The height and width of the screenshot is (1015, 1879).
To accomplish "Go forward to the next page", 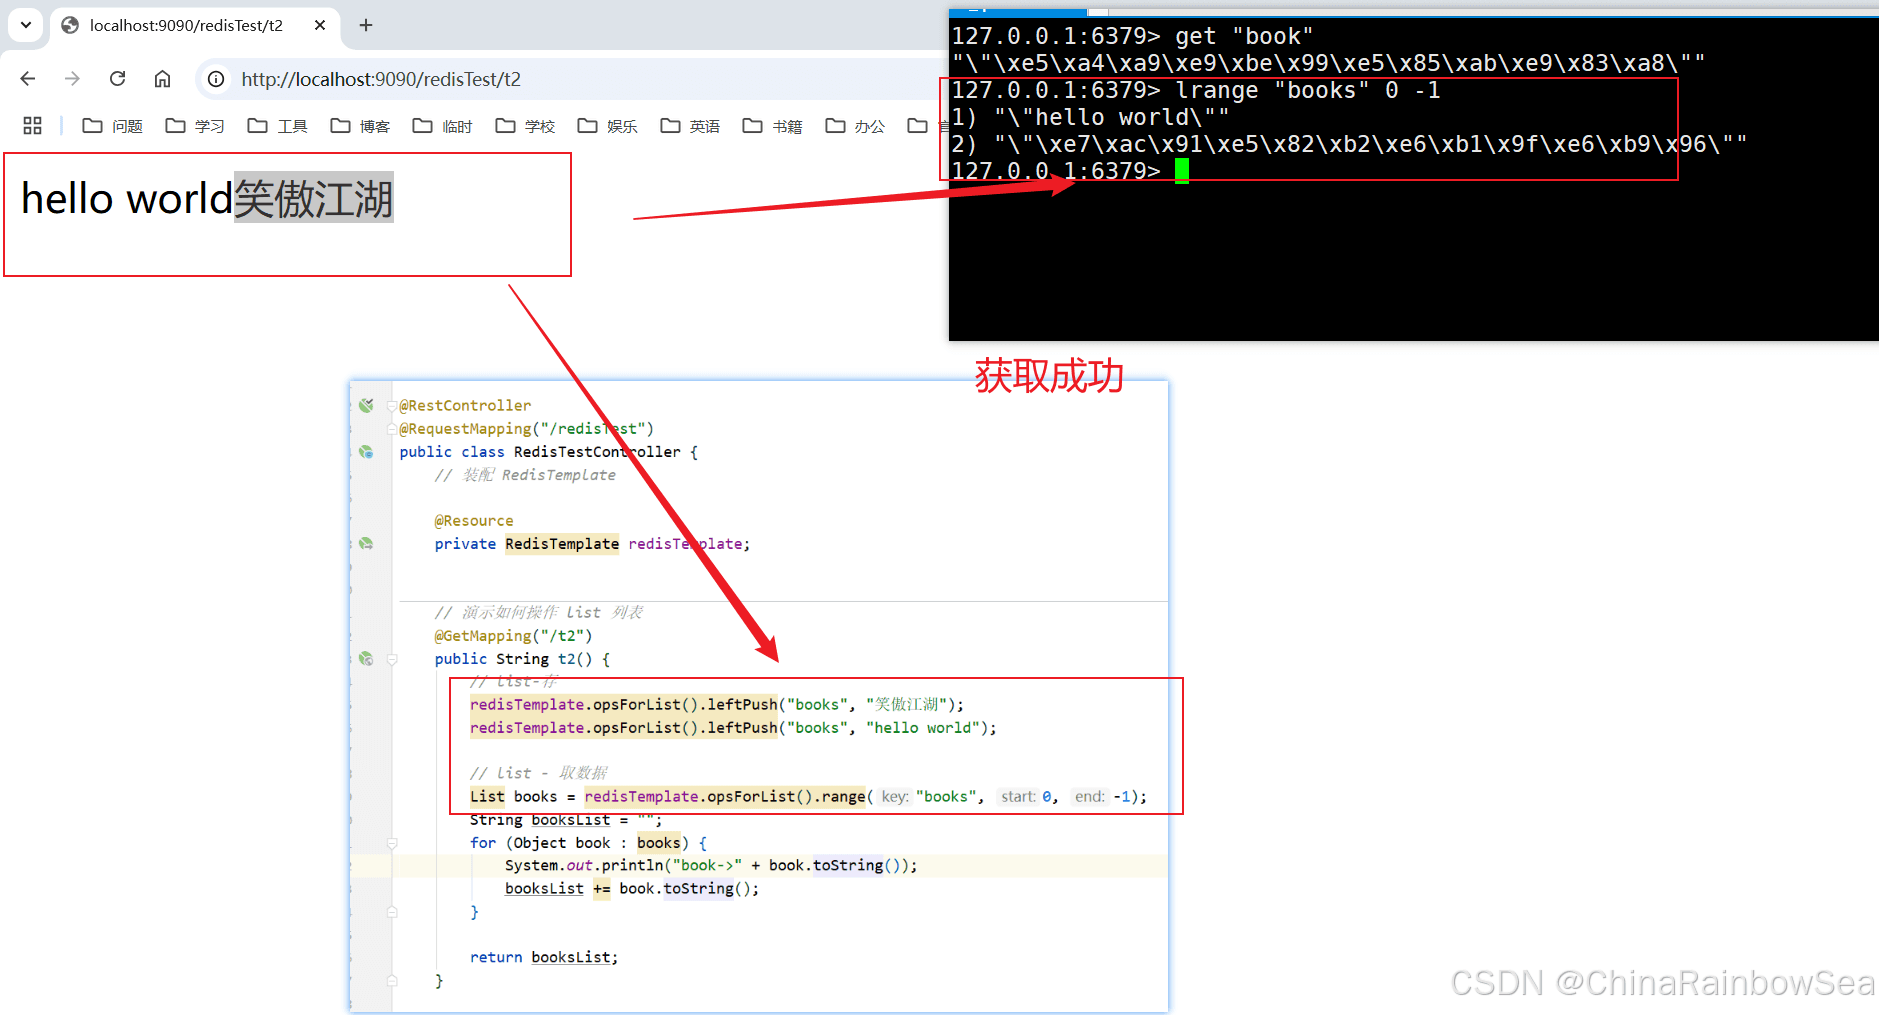I will point(72,79).
